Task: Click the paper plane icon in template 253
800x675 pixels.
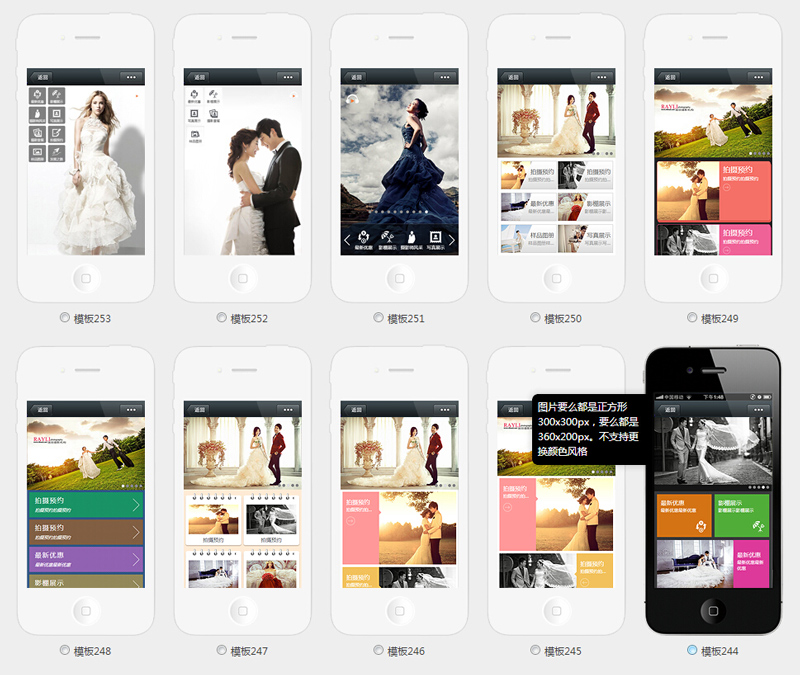Action: [57, 153]
